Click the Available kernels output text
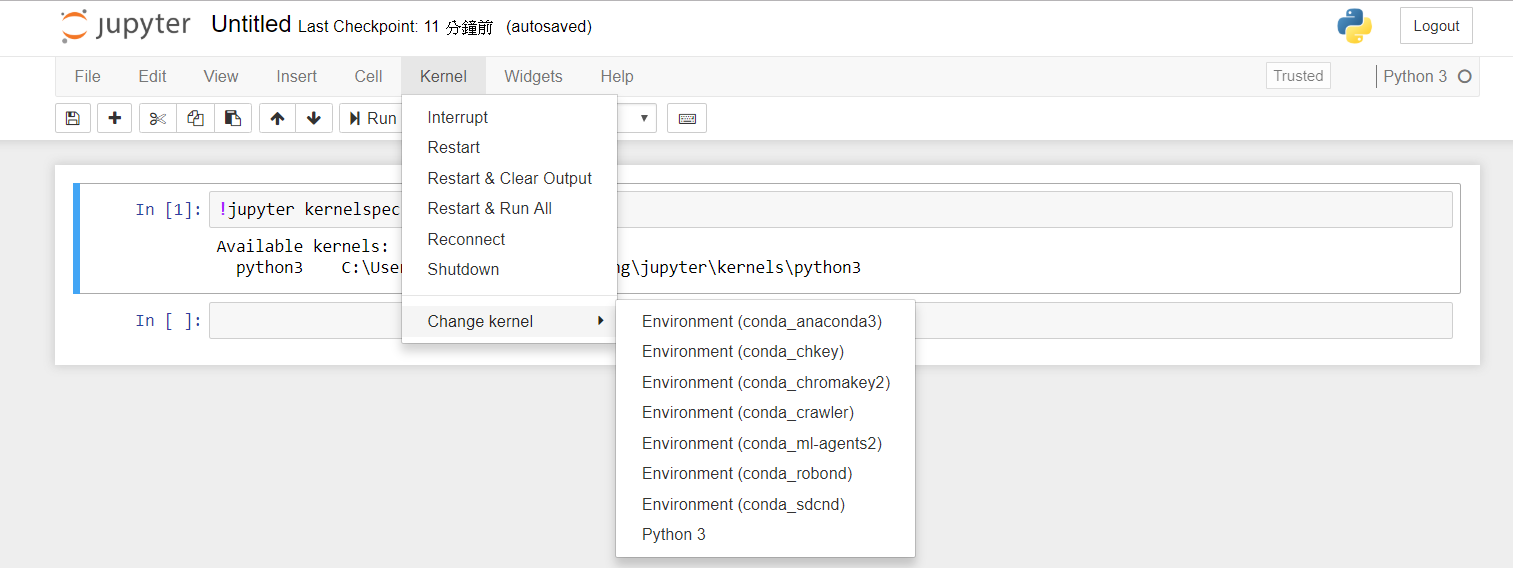Screen dimensions: 1513x568 click(x=302, y=246)
